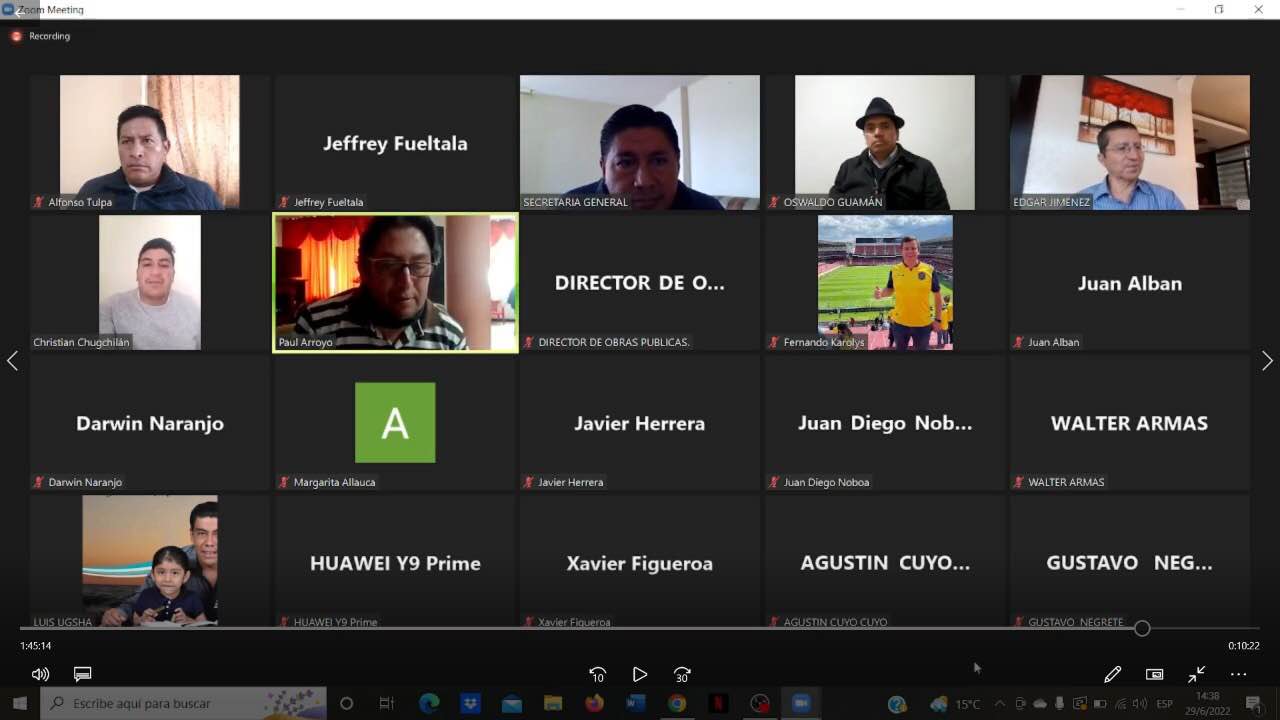Open the volume control
Image resolution: width=1280 pixels, height=720 pixels.
click(40, 675)
